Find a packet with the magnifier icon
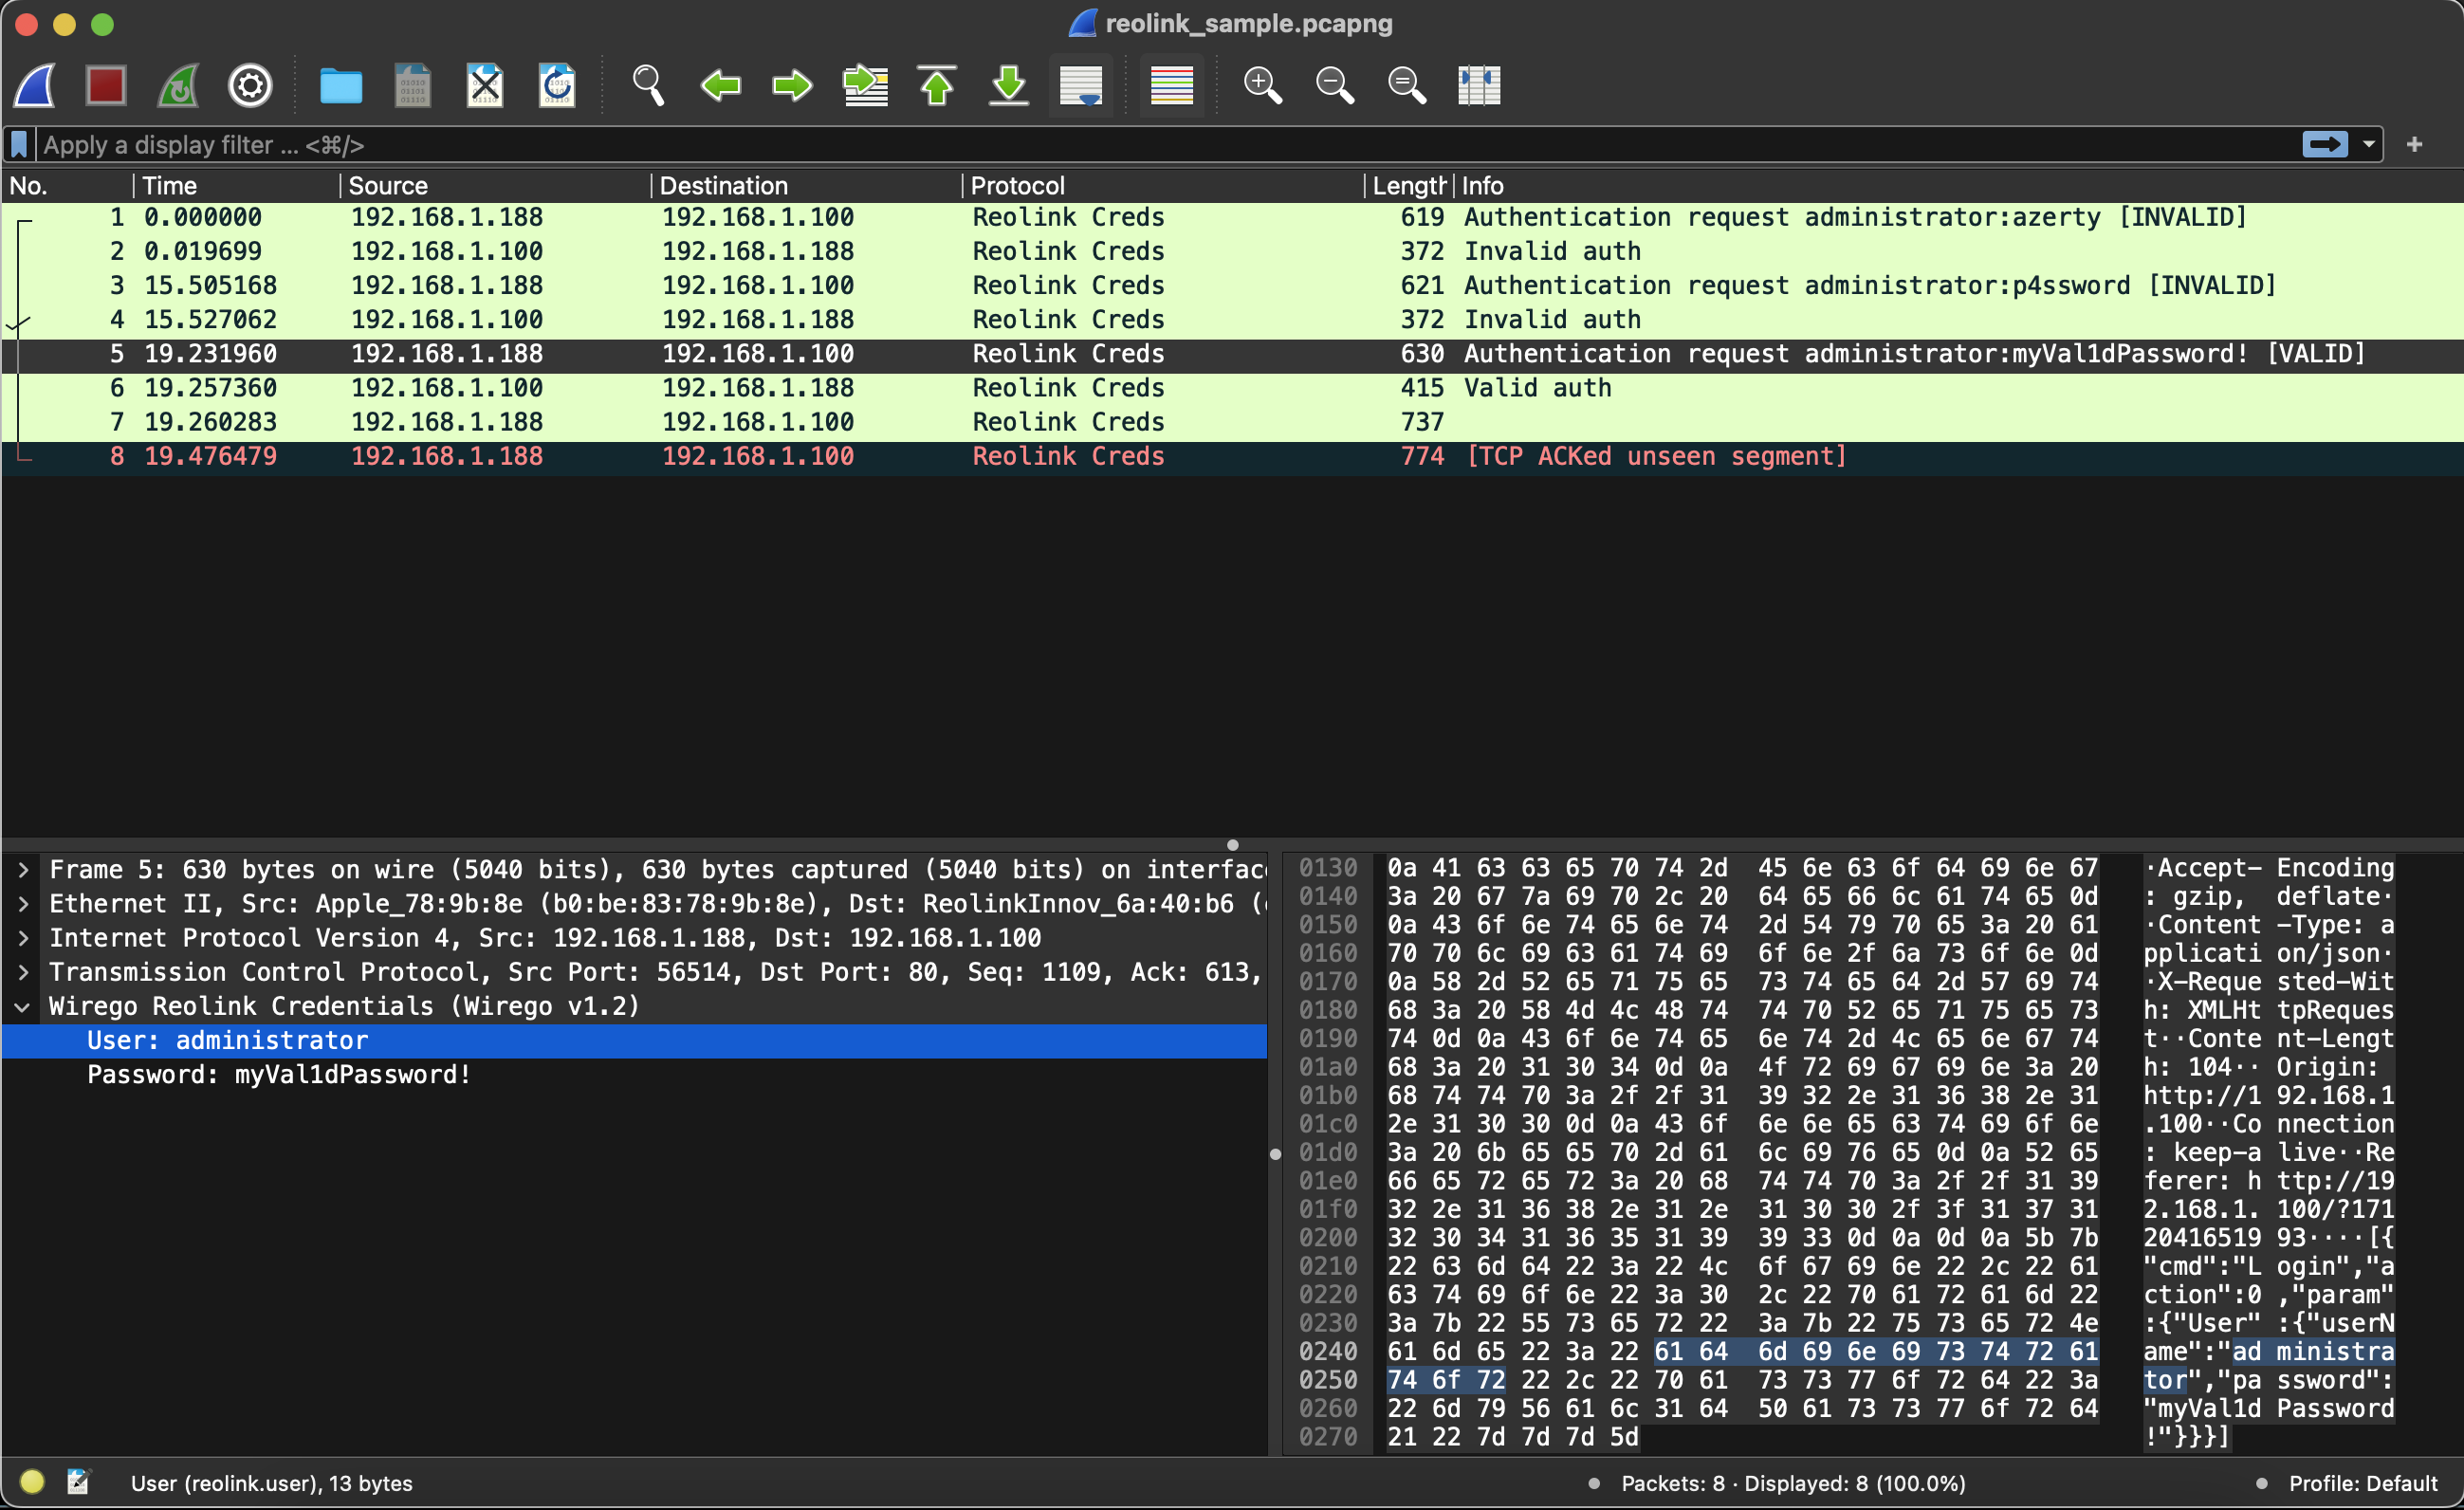The width and height of the screenshot is (2464, 1510). [648, 85]
